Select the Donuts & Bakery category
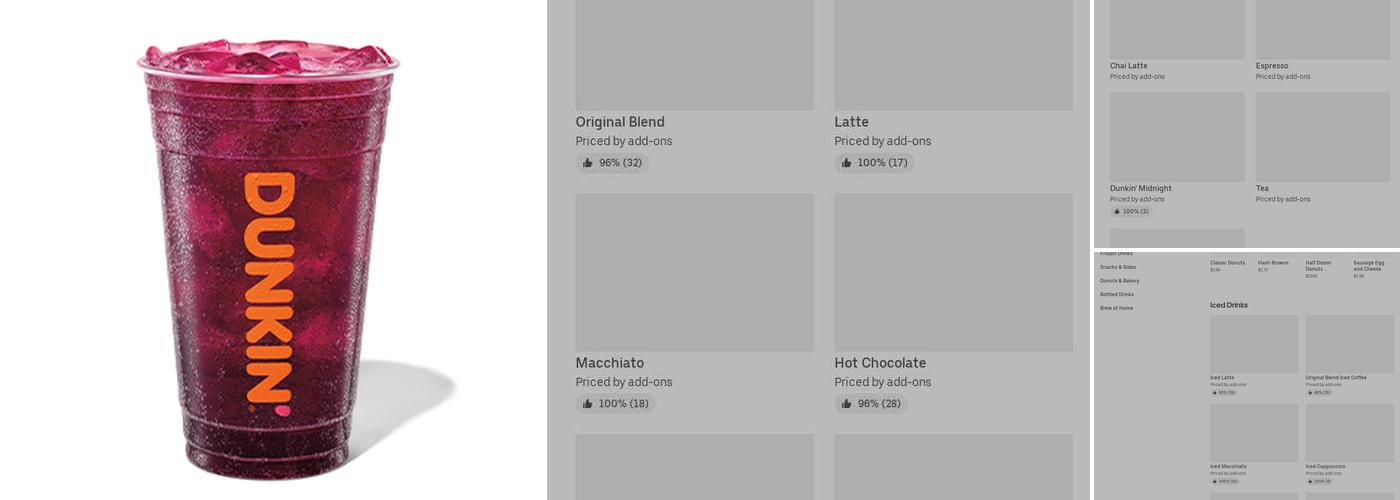The image size is (1400, 500). coord(1120,281)
